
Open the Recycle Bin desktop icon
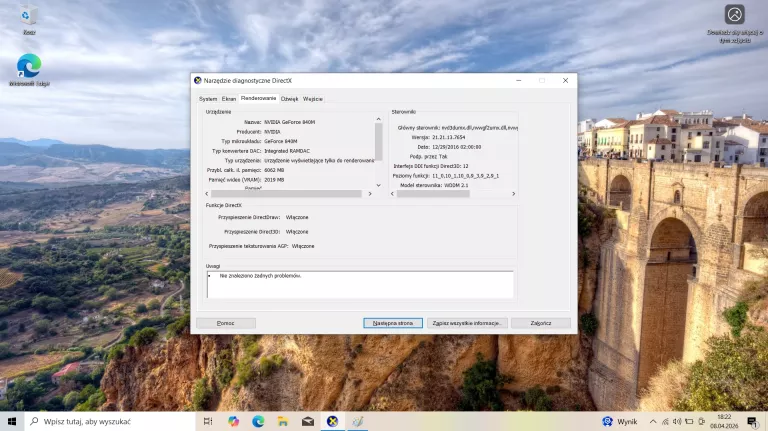tap(29, 16)
